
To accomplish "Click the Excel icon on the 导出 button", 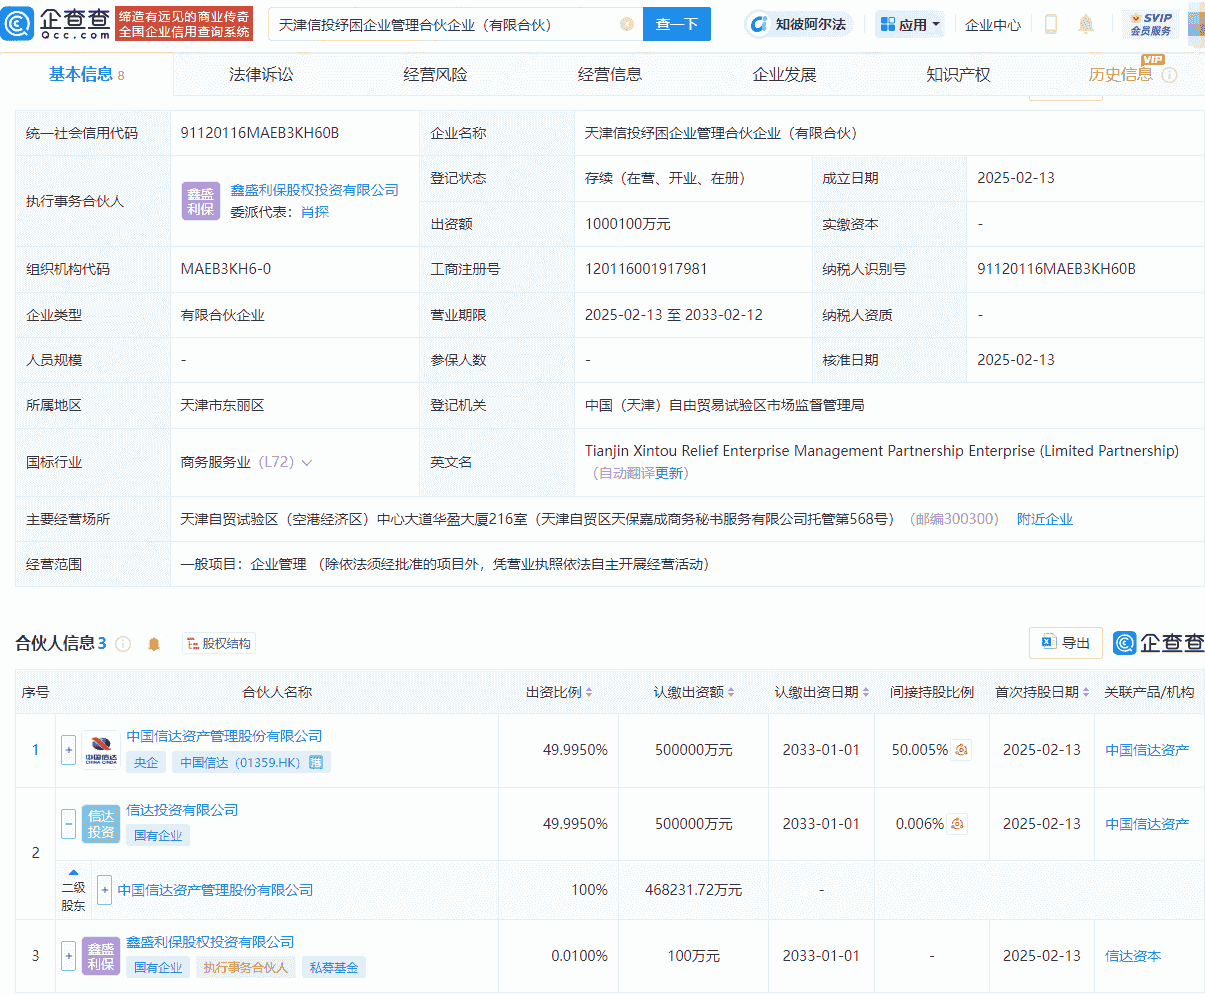I will tap(1049, 643).
